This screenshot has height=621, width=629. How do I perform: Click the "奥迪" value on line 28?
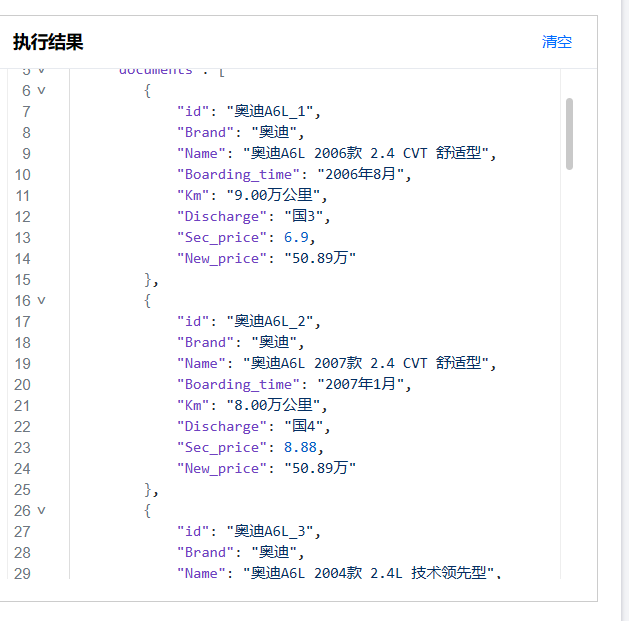pyautogui.click(x=274, y=552)
